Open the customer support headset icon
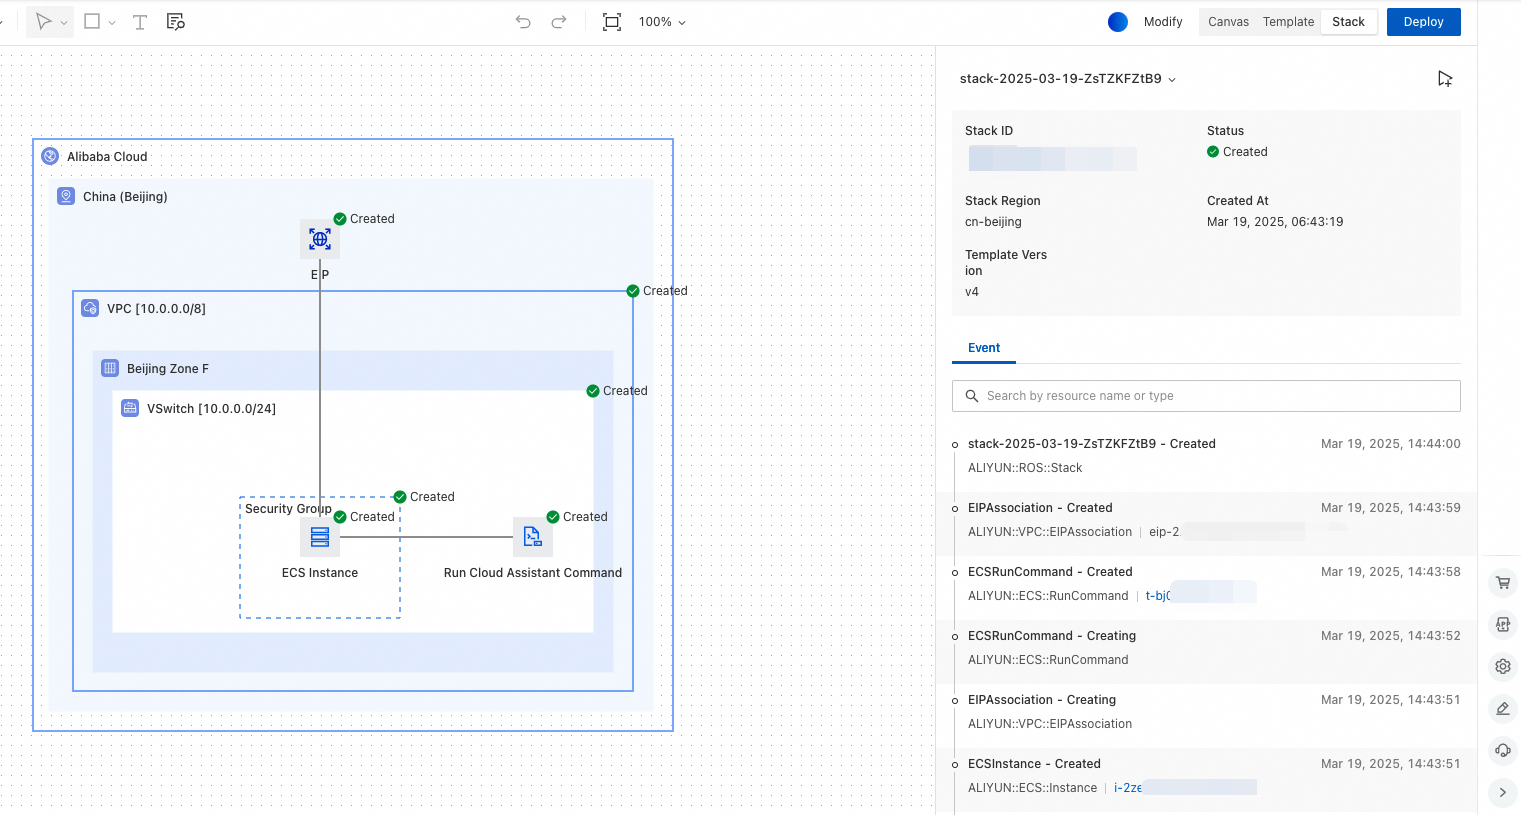Screen dimensions: 1521x815 [x=1502, y=750]
